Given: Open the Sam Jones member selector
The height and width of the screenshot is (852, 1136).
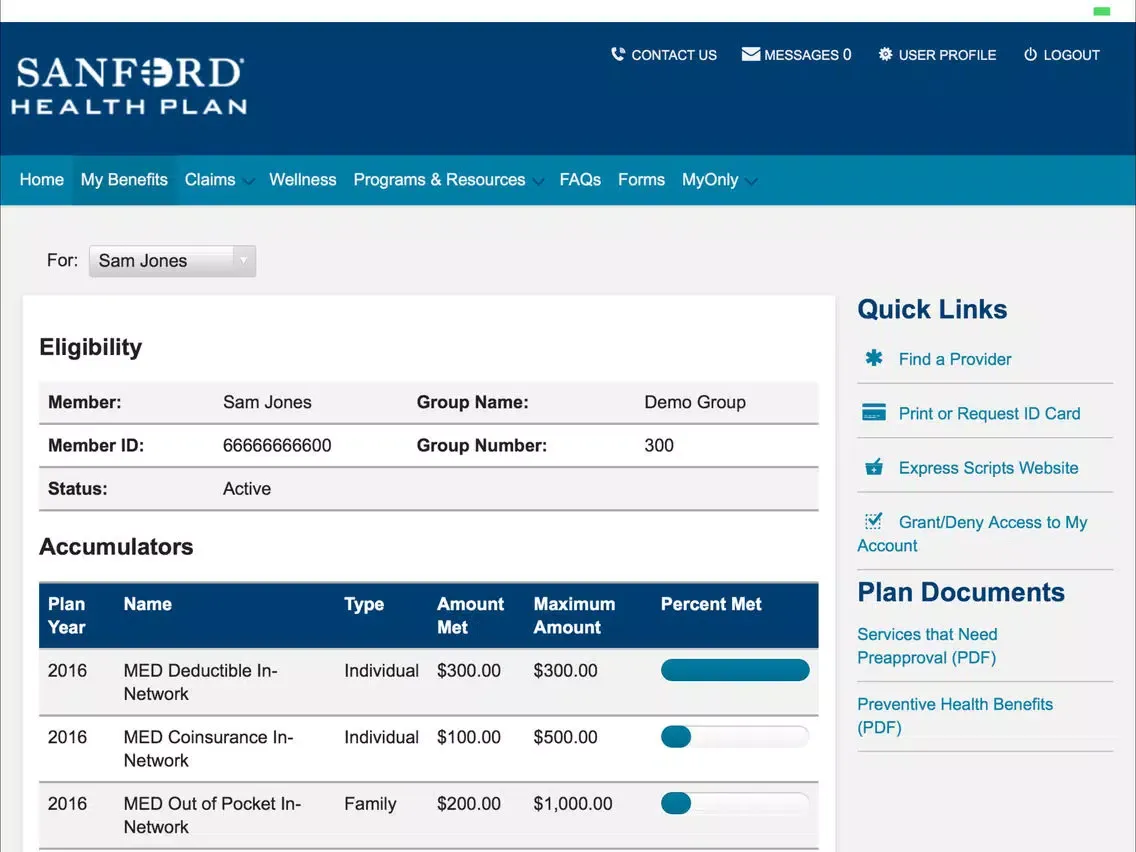Looking at the screenshot, I should tap(172, 261).
